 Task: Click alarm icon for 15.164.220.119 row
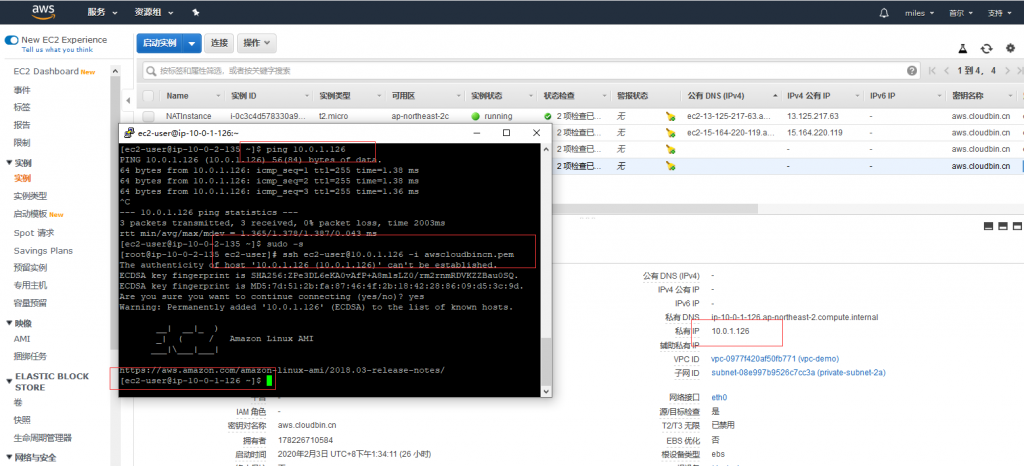pyautogui.click(x=670, y=132)
